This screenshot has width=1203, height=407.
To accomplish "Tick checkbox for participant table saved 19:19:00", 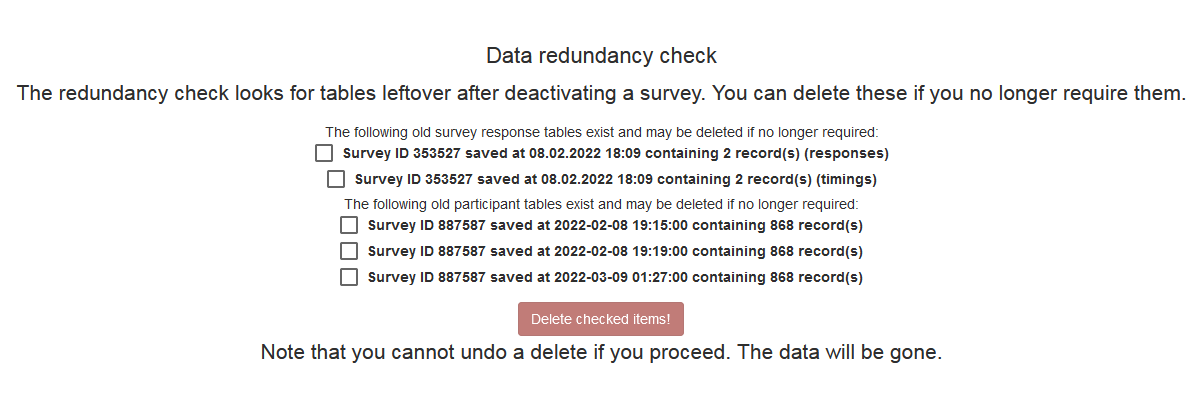I will coord(349,251).
